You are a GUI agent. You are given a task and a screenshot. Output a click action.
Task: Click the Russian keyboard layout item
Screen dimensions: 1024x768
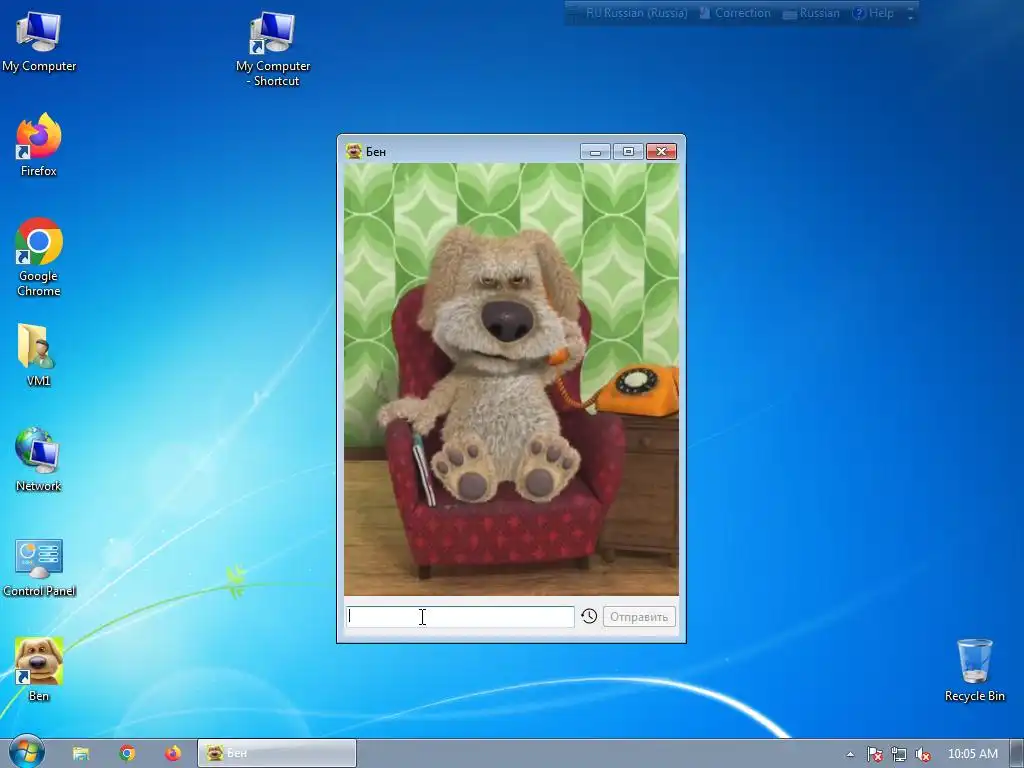coord(811,13)
